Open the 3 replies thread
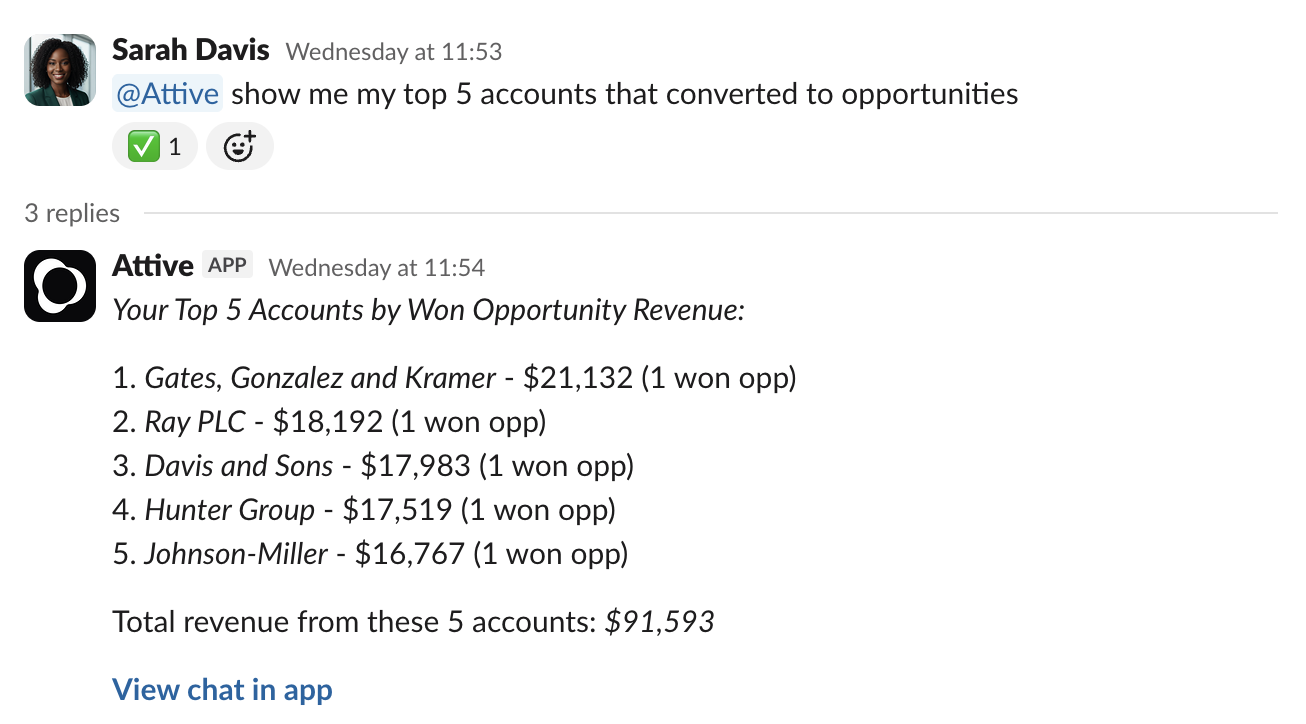 (x=71, y=213)
